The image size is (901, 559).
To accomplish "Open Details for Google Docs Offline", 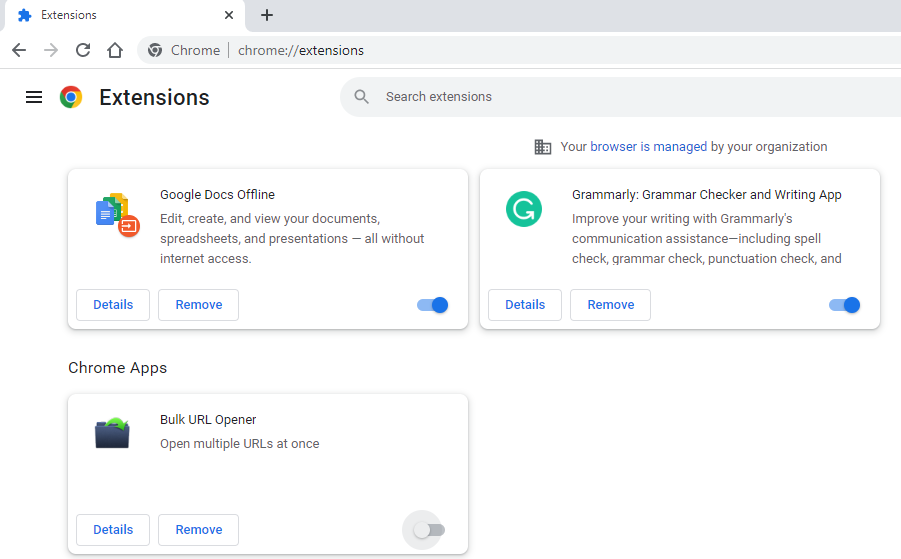I will 113,304.
